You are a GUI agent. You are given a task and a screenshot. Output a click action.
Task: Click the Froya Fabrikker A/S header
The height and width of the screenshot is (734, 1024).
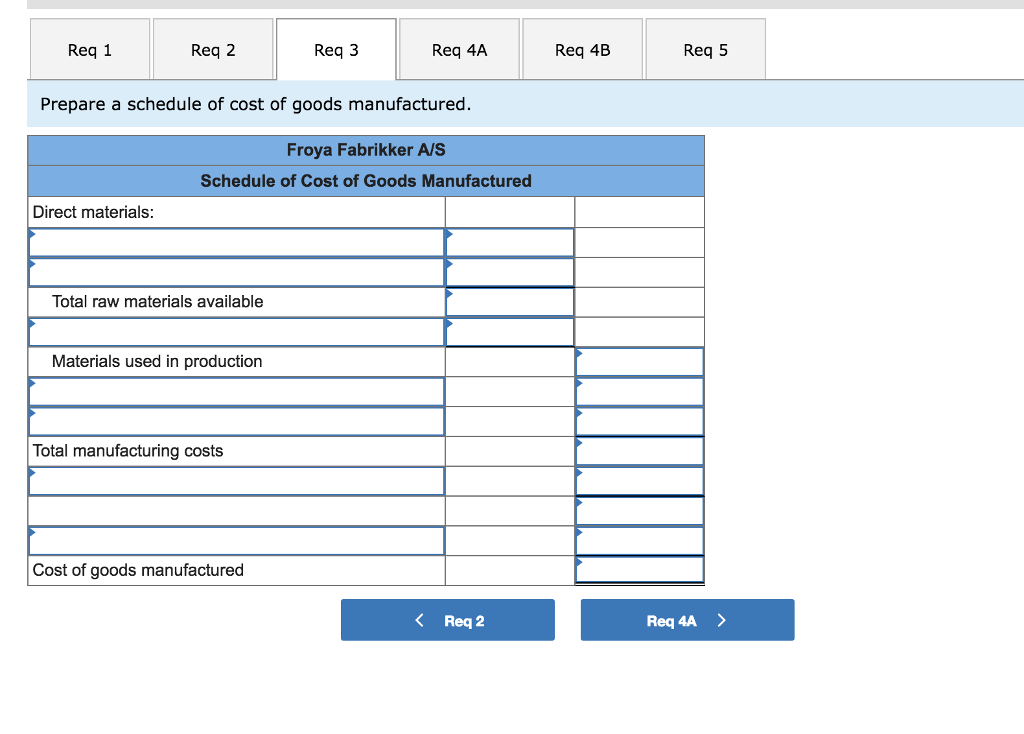point(366,150)
